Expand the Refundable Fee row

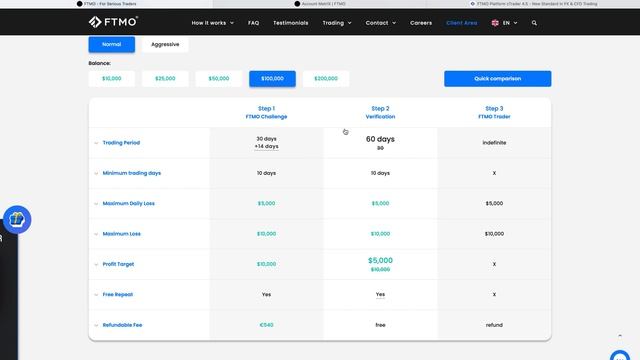[x=96, y=325]
